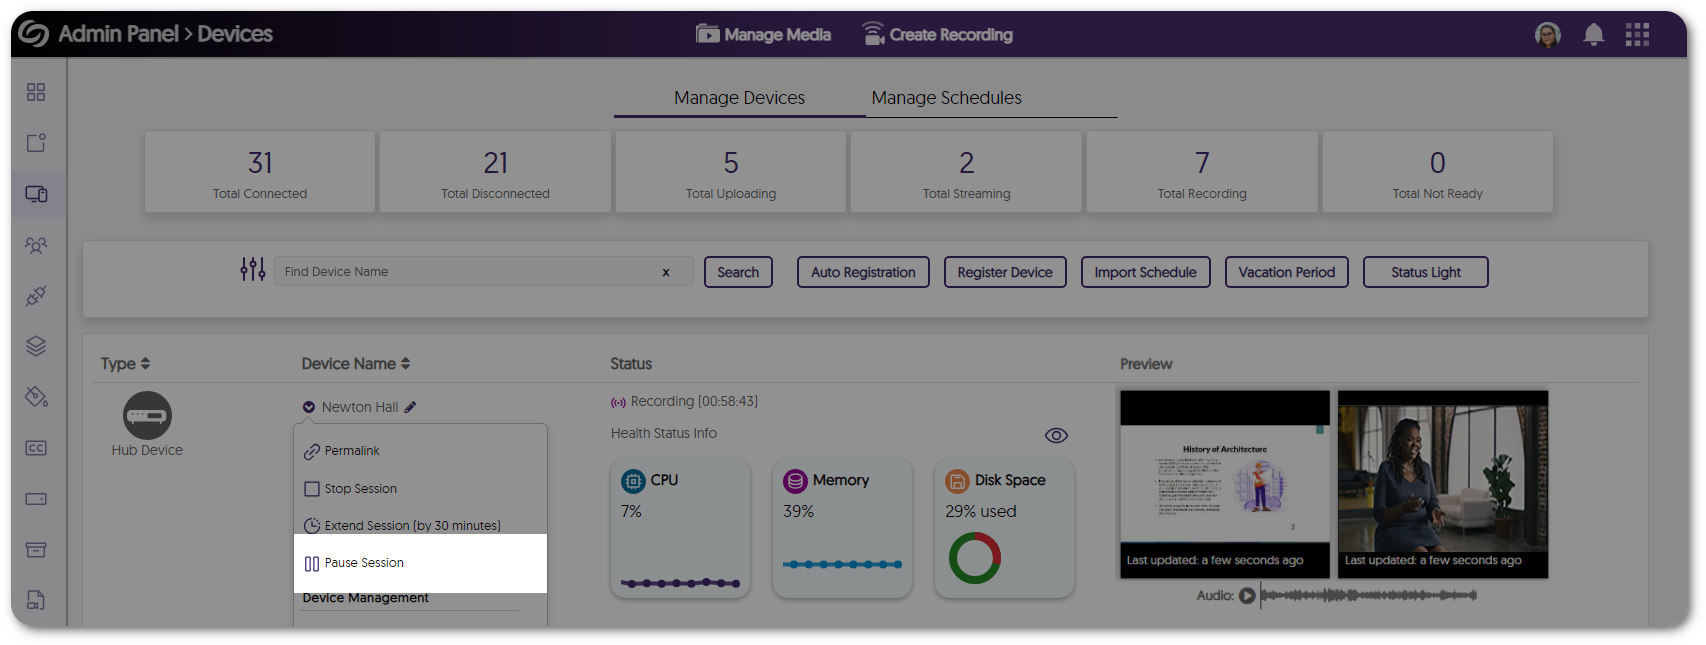Click the second sidebar icon with notification dot

[36, 143]
